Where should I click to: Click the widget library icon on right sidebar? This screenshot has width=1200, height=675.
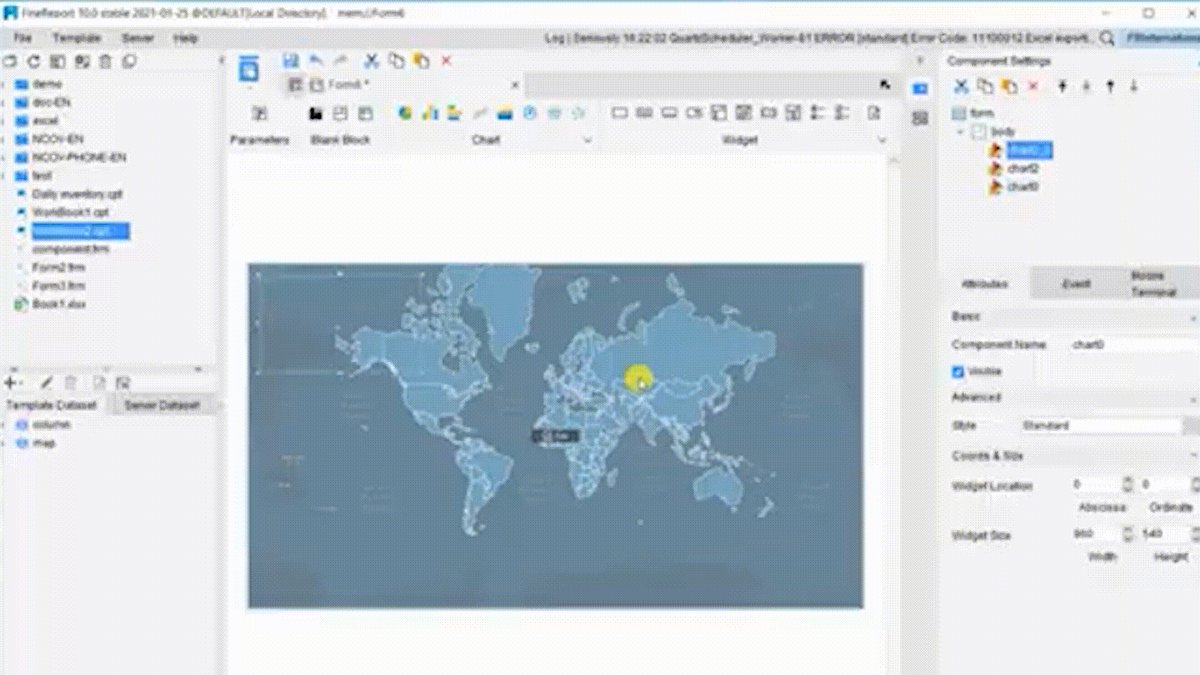tap(920, 118)
